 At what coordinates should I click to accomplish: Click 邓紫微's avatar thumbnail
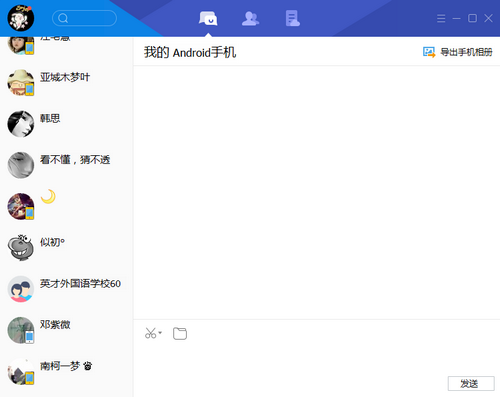[21, 331]
